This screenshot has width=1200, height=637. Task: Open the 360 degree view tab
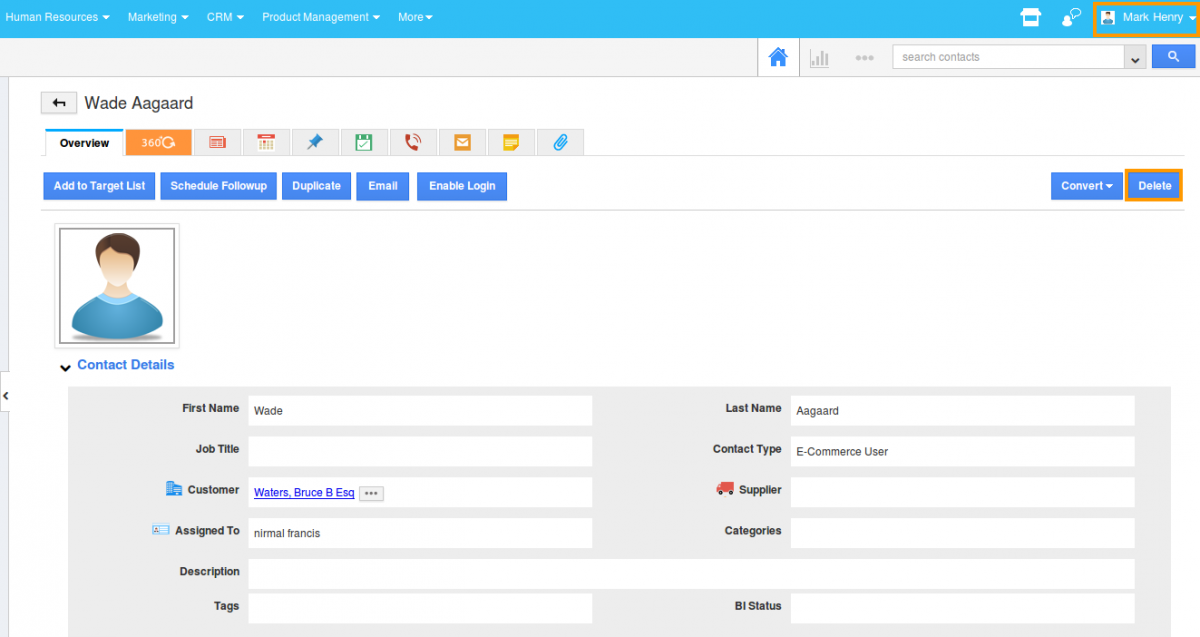[158, 143]
